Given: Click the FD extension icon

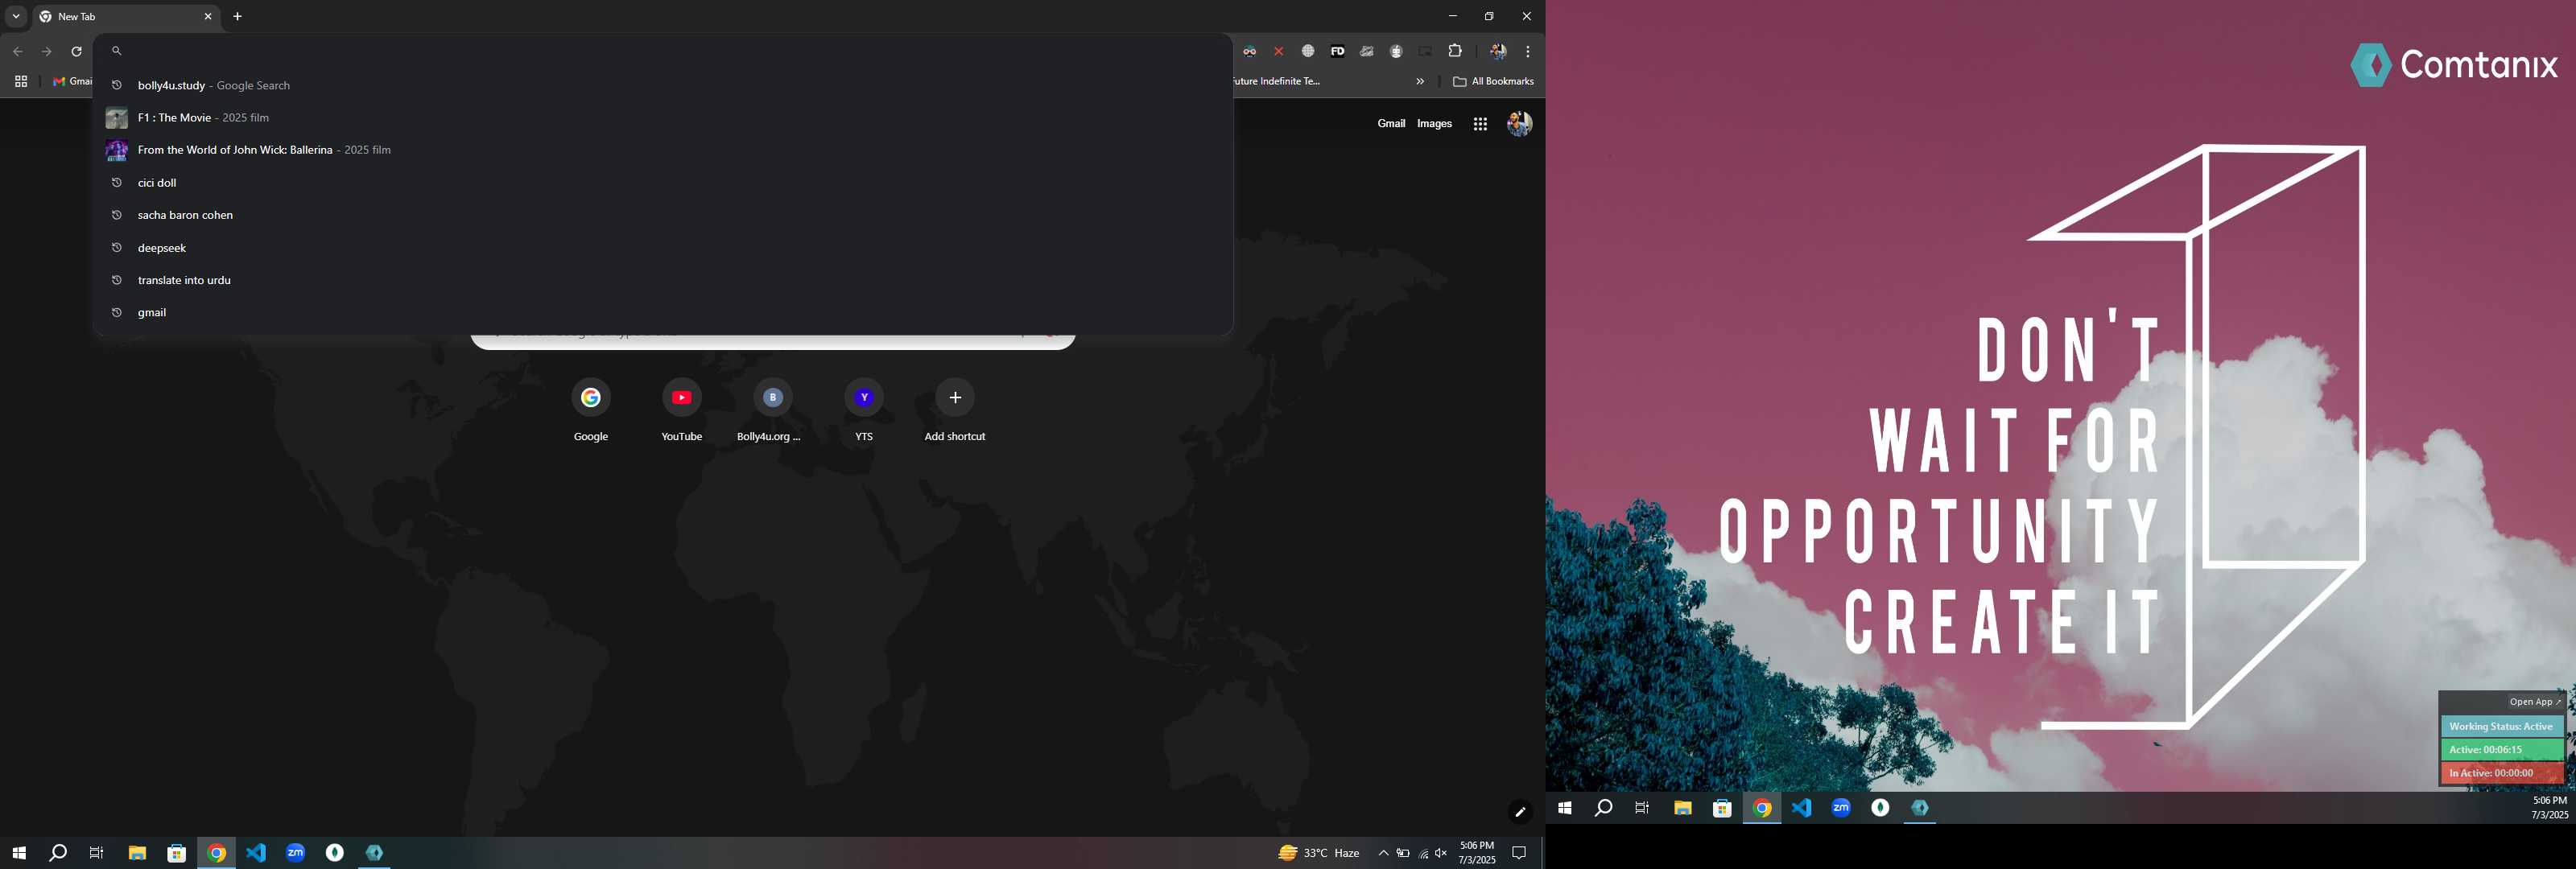Looking at the screenshot, I should (x=1338, y=51).
